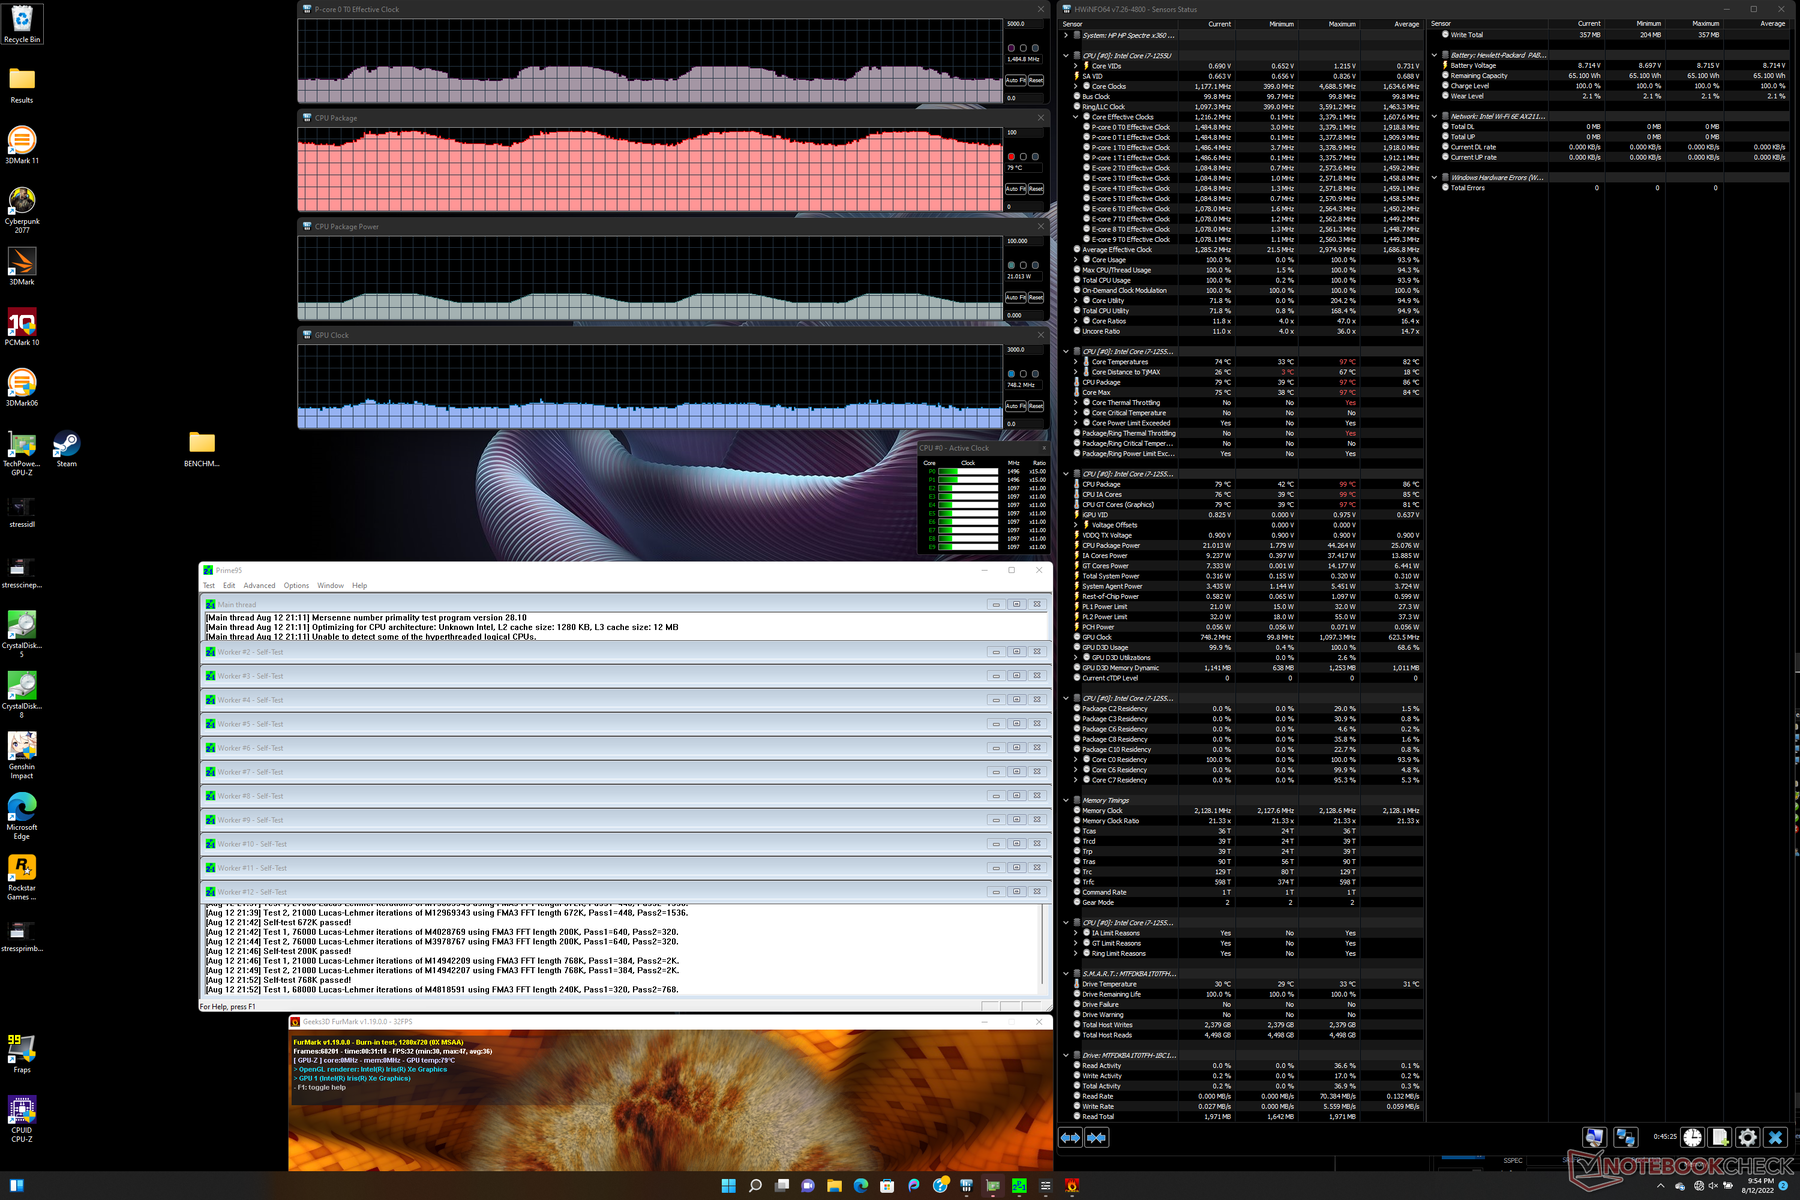Click the Maximum column header in HWiNFO
1800x1200 pixels.
point(1342,24)
